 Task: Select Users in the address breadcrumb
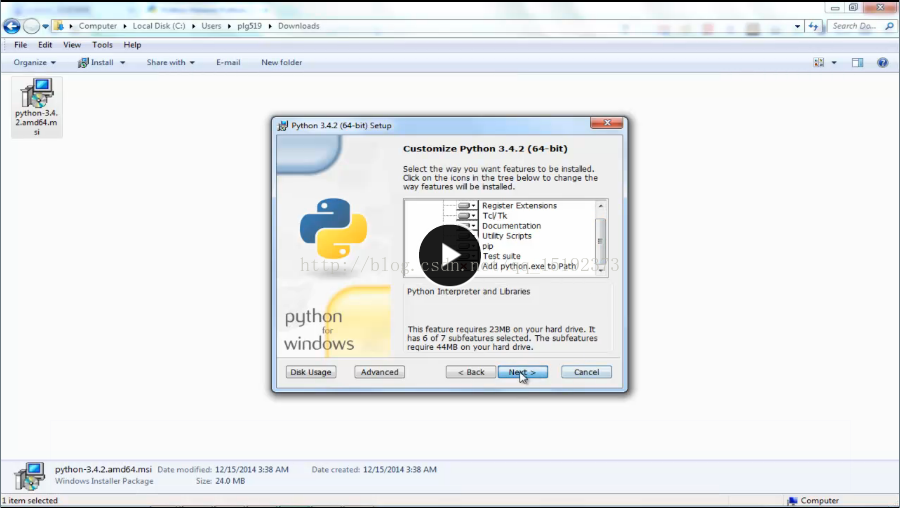coord(211,26)
